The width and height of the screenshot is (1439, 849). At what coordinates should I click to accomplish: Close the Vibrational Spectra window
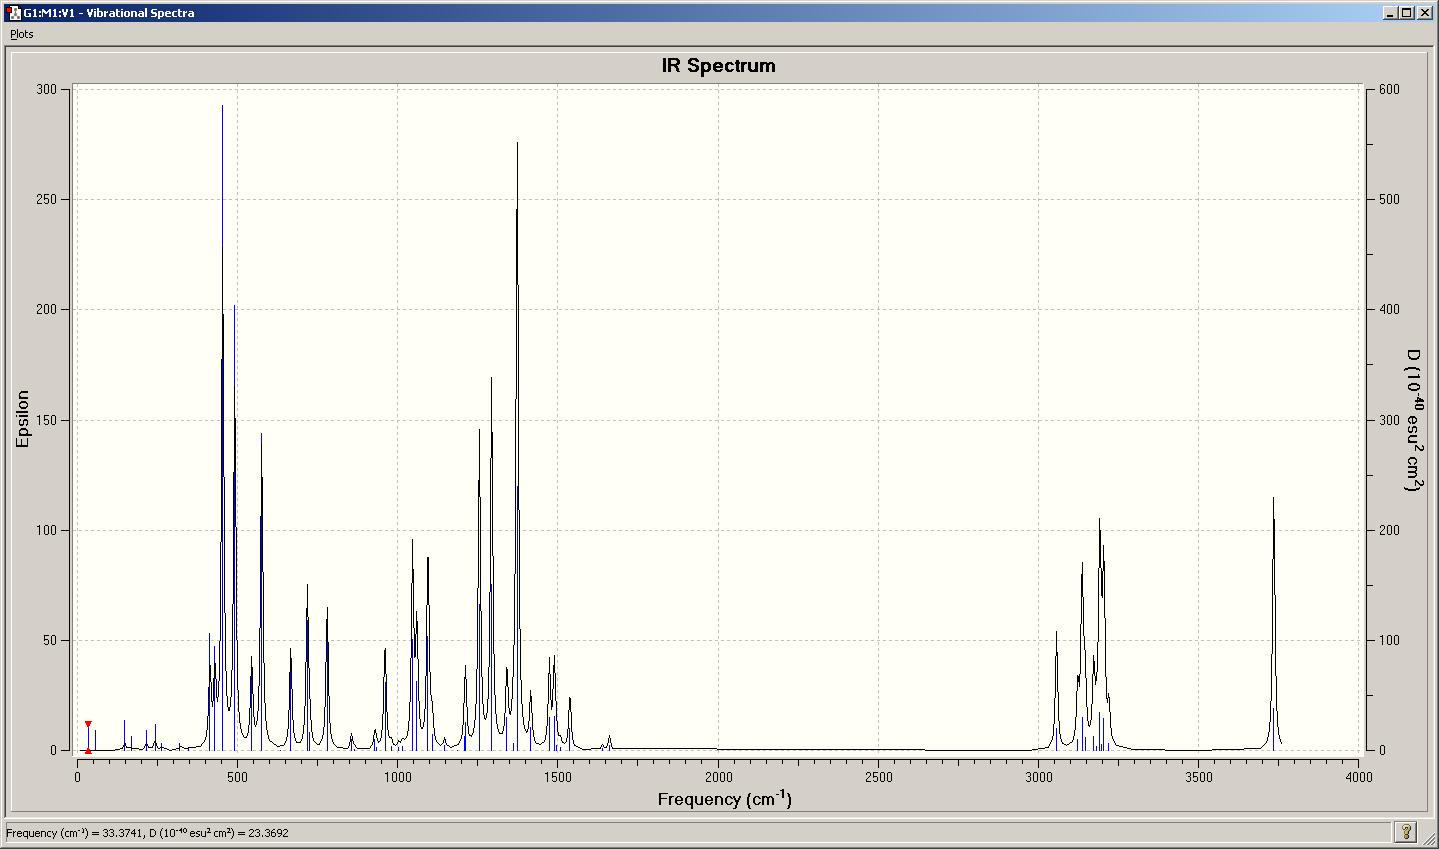[x=1425, y=13]
